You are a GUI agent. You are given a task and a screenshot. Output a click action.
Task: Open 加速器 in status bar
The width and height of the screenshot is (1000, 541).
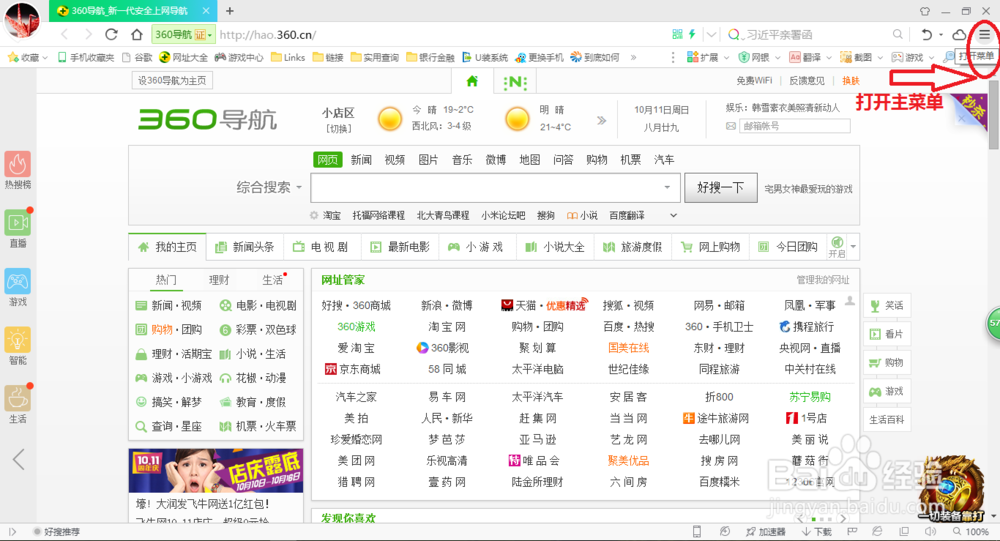[x=766, y=531]
